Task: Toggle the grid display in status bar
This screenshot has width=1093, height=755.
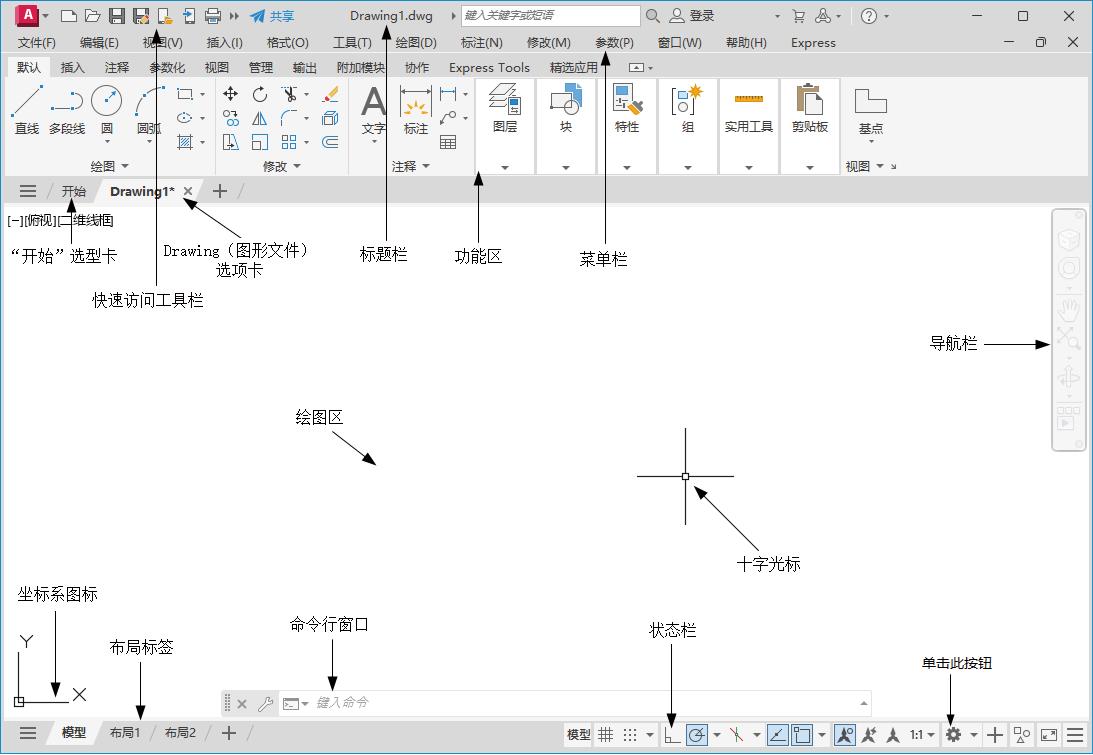Action: [x=606, y=735]
